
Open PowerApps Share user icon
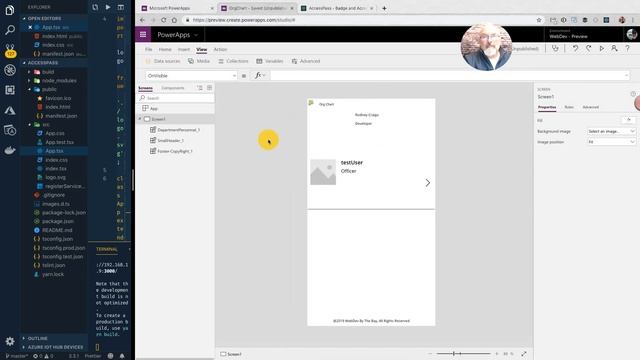[614, 49]
